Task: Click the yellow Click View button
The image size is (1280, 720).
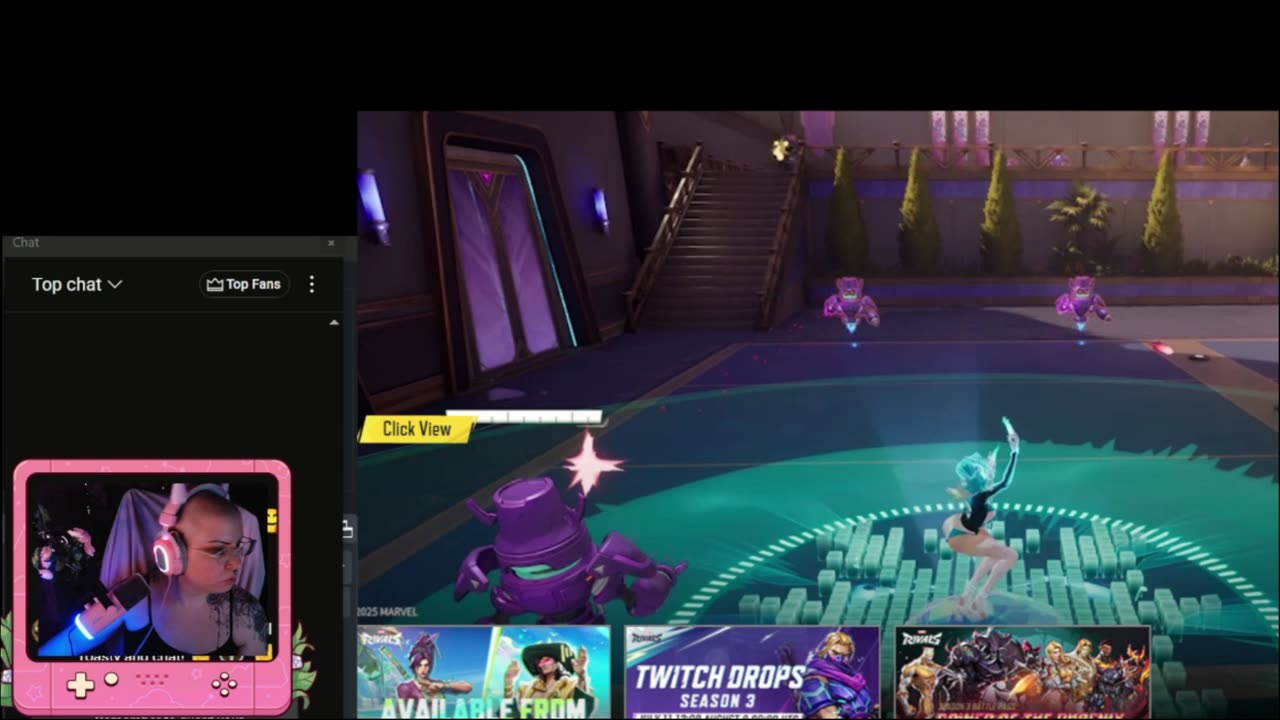Action: coord(417,429)
